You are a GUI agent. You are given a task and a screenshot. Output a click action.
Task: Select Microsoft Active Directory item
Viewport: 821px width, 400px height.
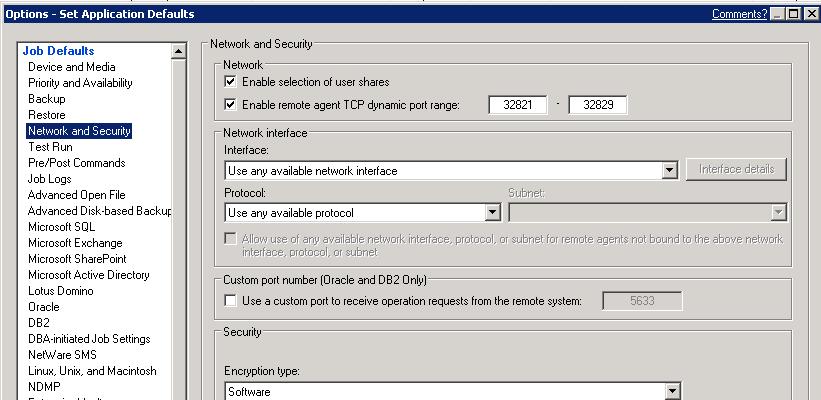click(x=88, y=275)
